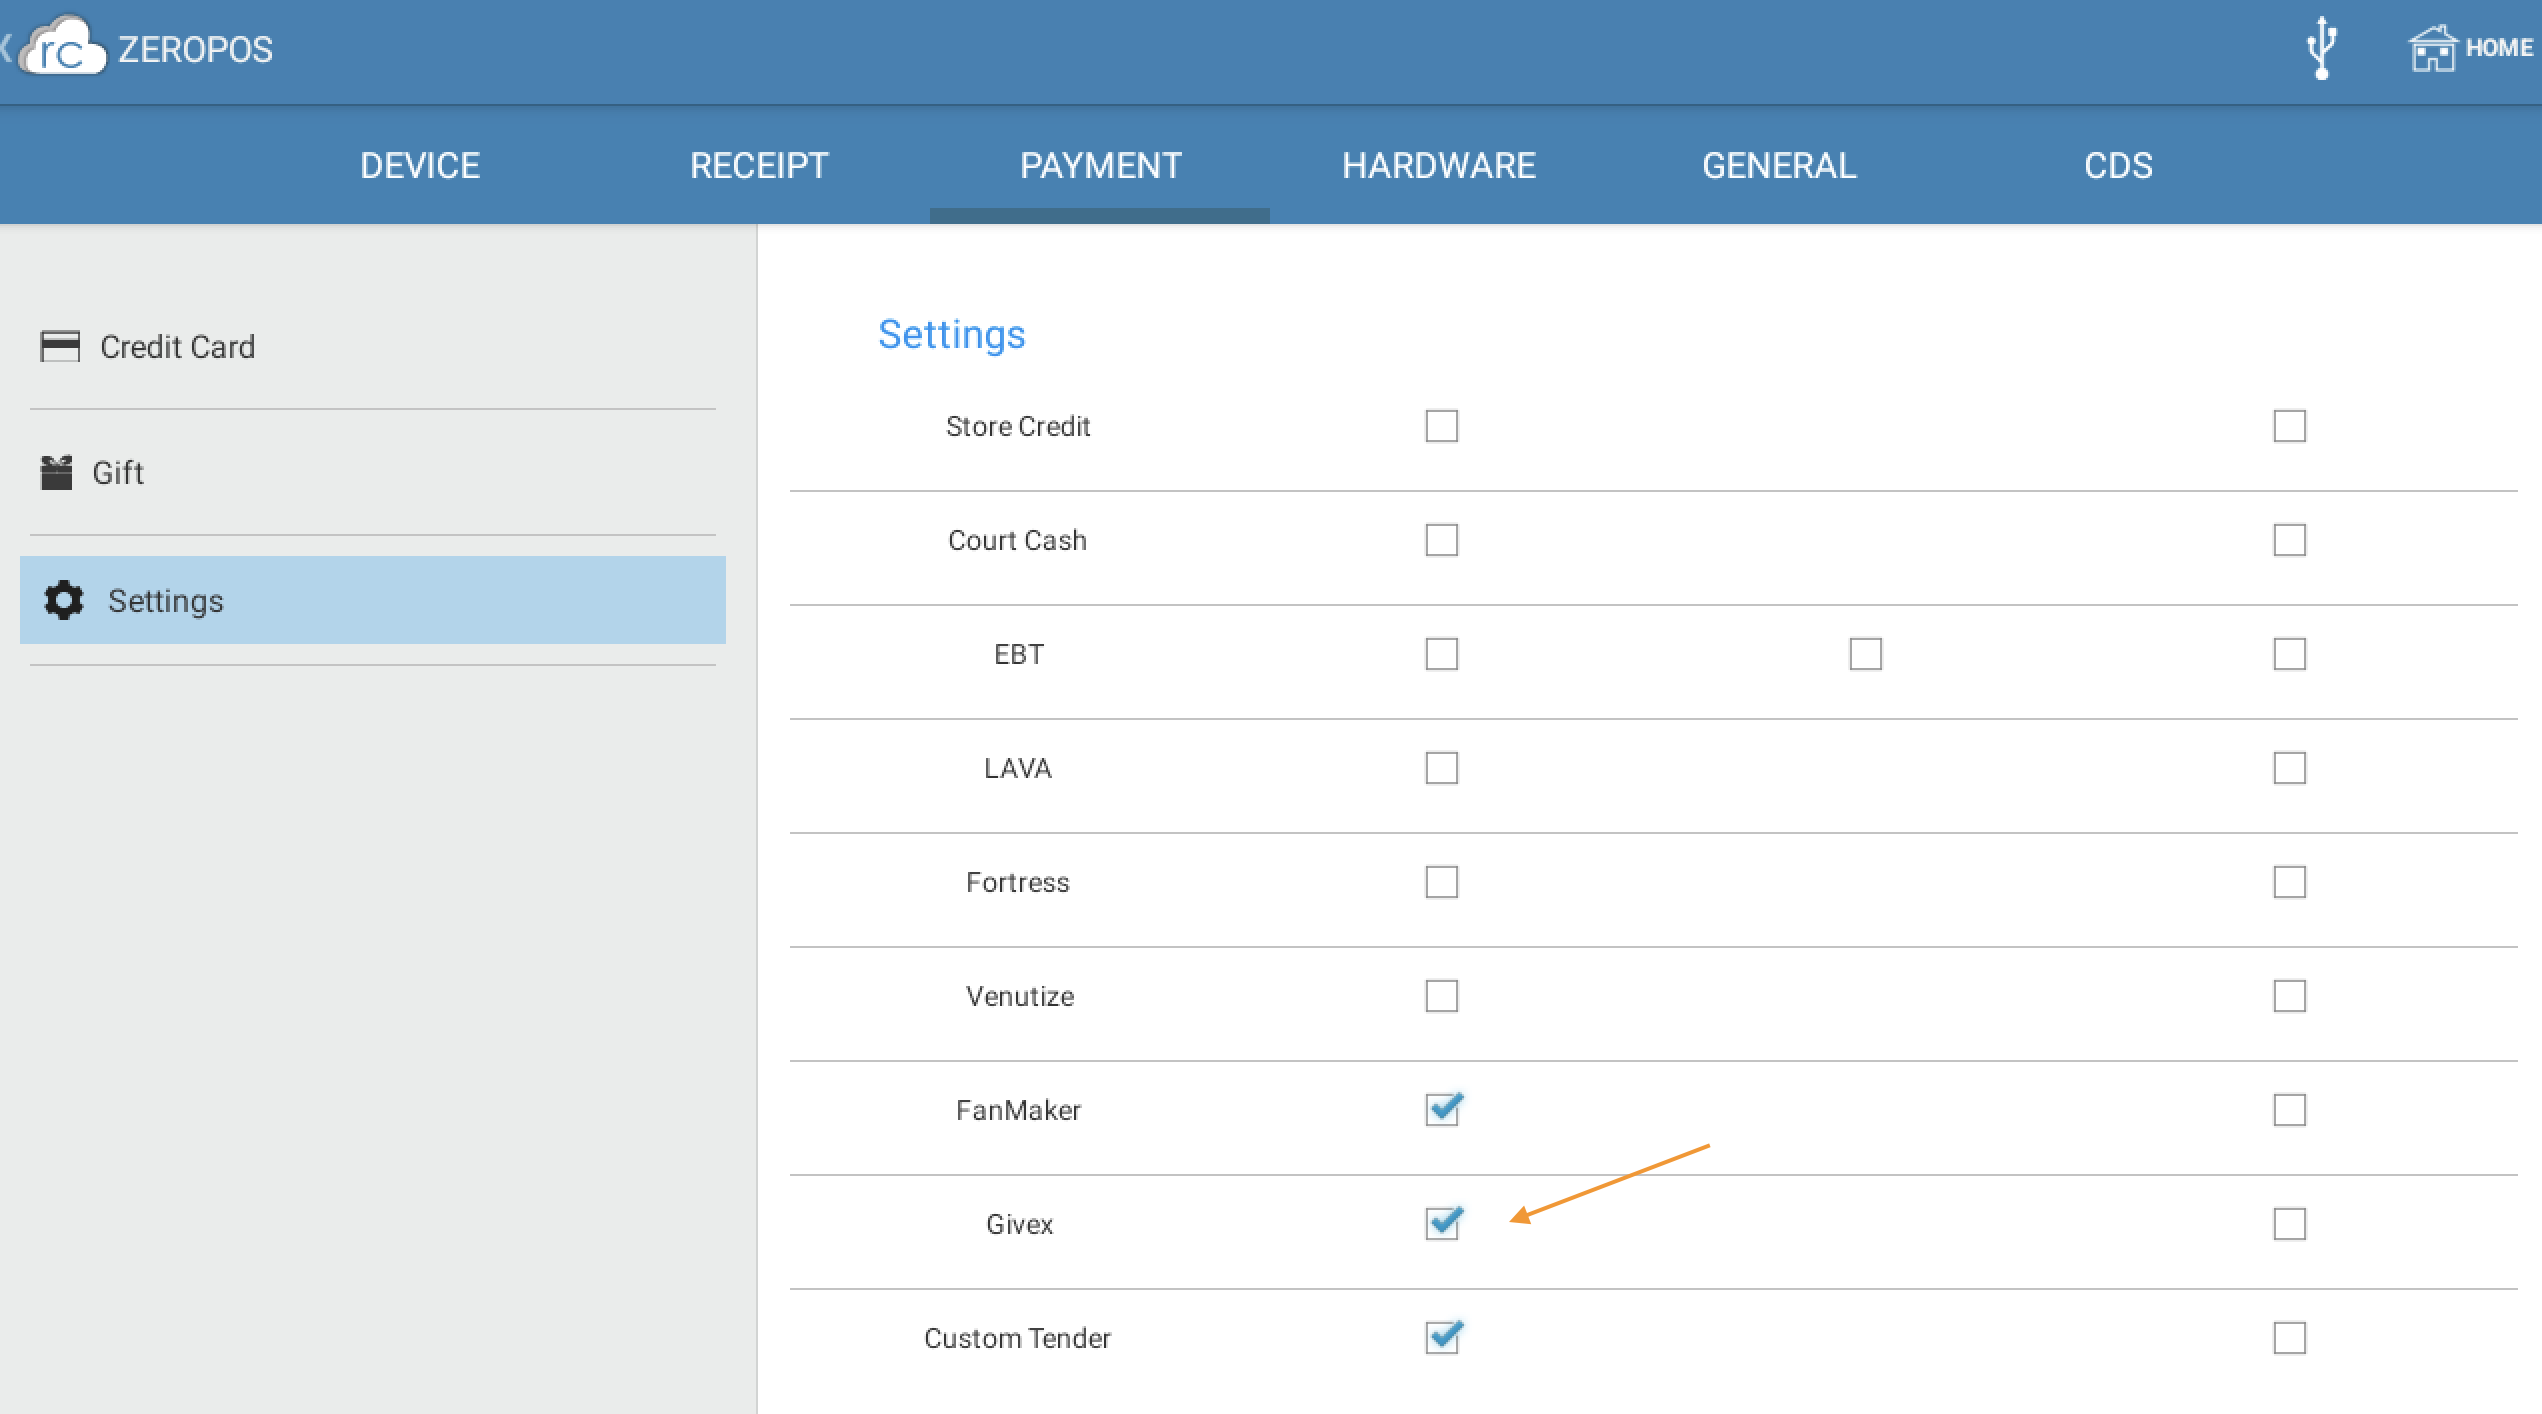Viewport: 2542px width, 1414px height.
Task: Toggle rightmost Venutize checkbox
Action: click(x=2289, y=996)
